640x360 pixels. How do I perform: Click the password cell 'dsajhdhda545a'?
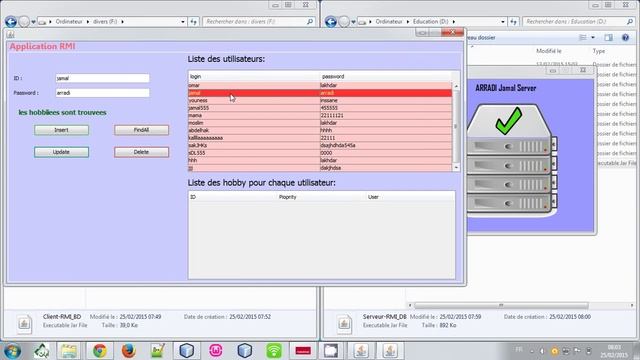386,145
